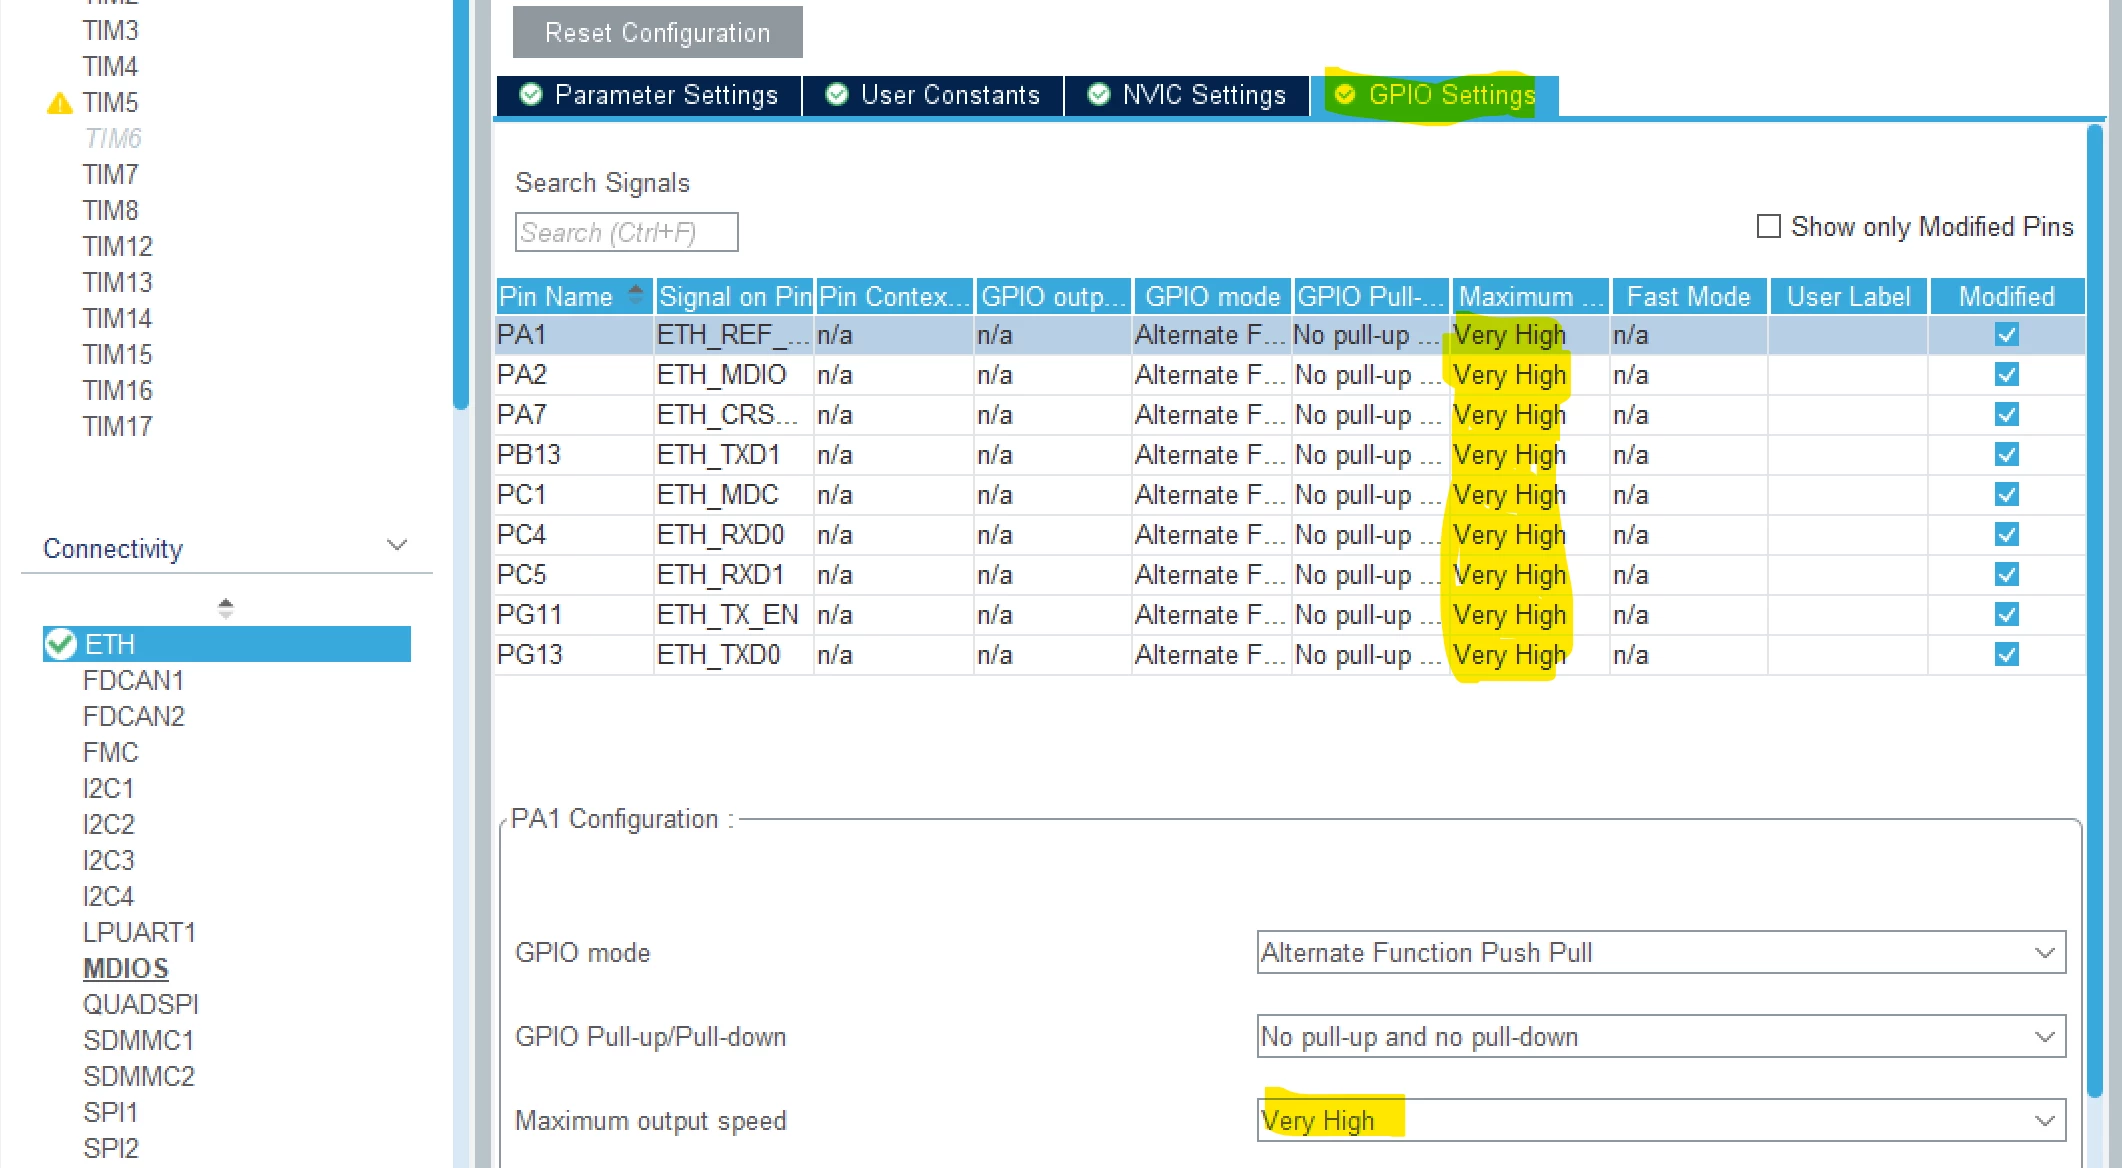Toggle Modified checkbox for PG11 row
Image resolution: width=2122 pixels, height=1168 pixels.
coord(2006,615)
